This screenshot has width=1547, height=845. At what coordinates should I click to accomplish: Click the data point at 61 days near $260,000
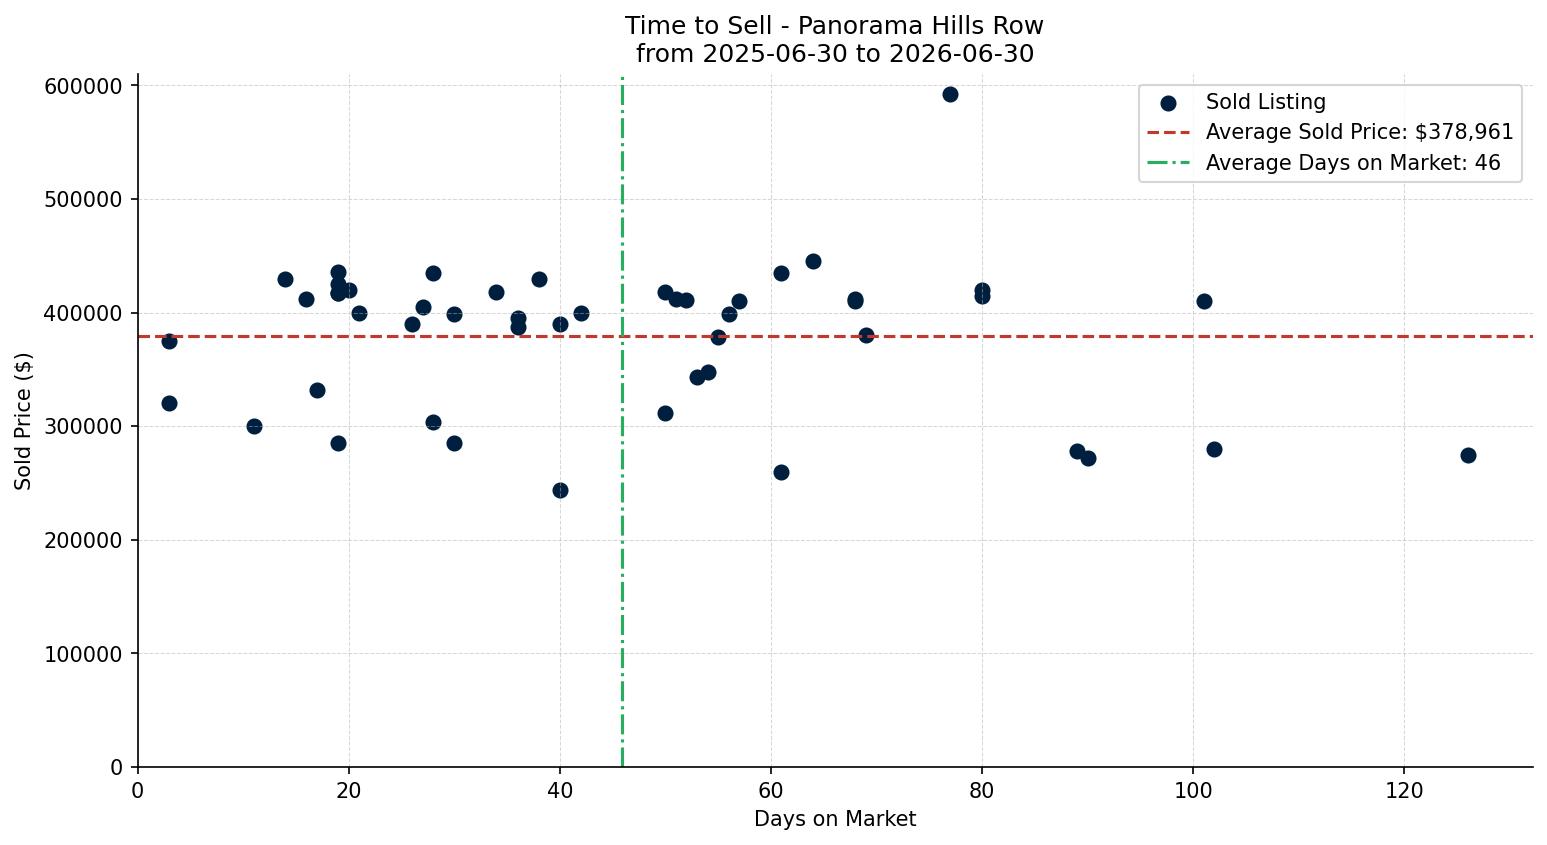pos(781,472)
